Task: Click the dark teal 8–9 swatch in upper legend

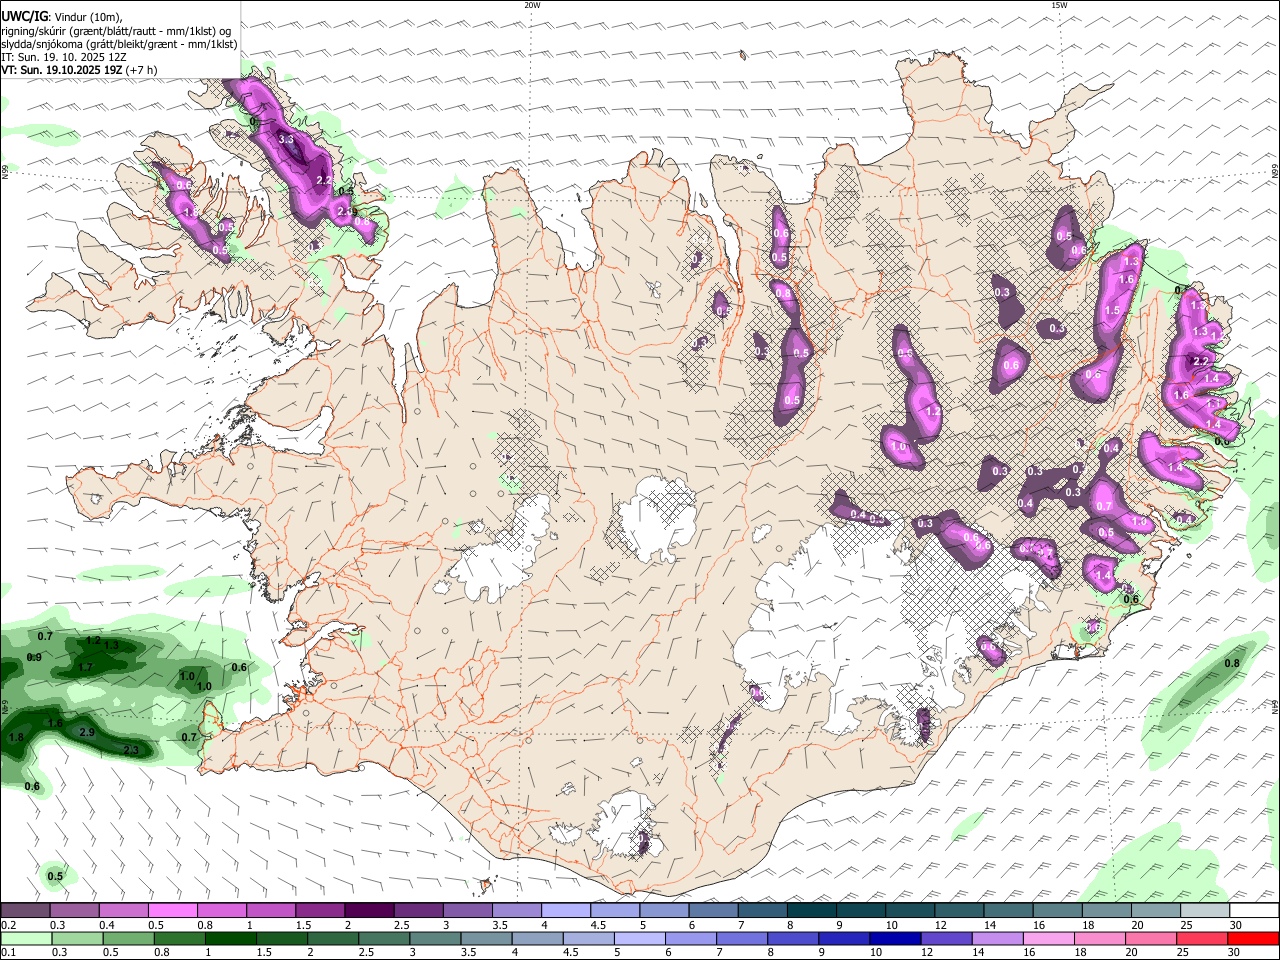Action: tap(811, 911)
